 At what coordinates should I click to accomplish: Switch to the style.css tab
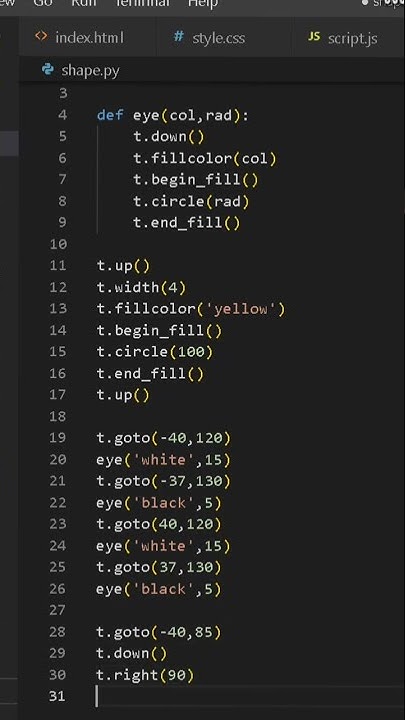point(209,37)
